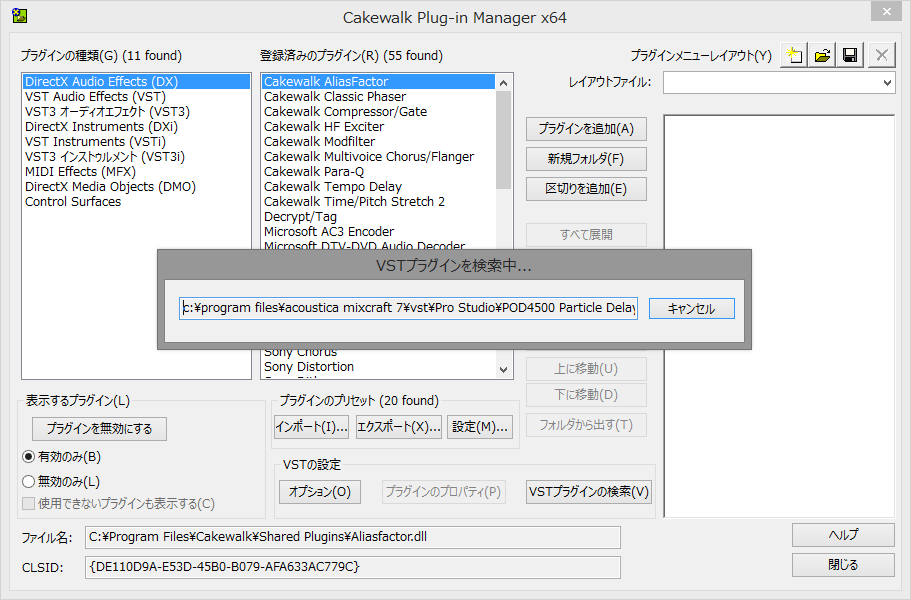The height and width of the screenshot is (600, 911).
Task: Open a plug-in layout file icon
Action: pyautogui.click(x=822, y=56)
